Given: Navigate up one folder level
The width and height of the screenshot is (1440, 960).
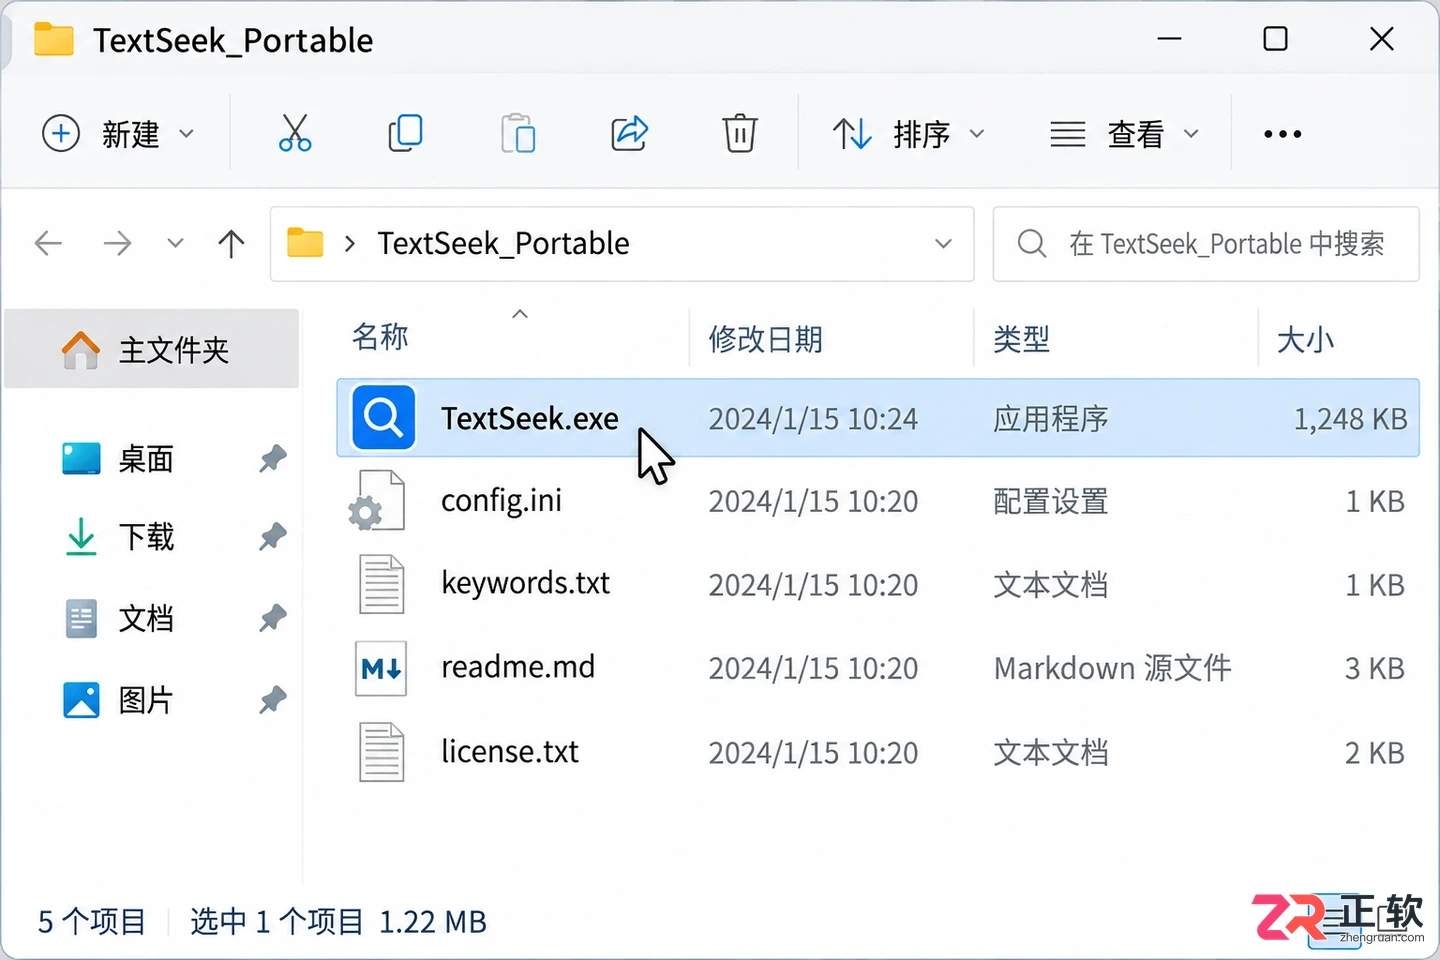Looking at the screenshot, I should (x=231, y=243).
